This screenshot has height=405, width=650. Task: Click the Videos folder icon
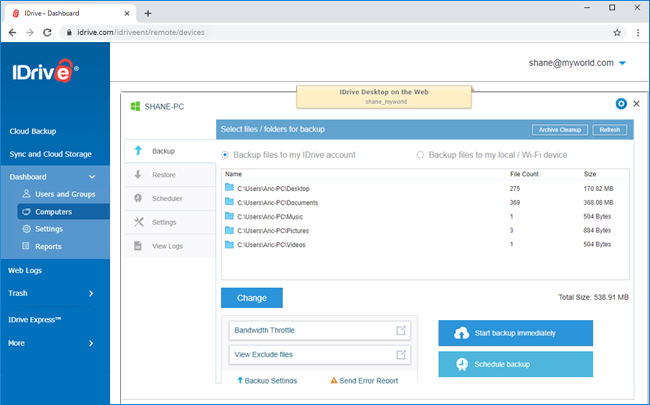(x=229, y=244)
